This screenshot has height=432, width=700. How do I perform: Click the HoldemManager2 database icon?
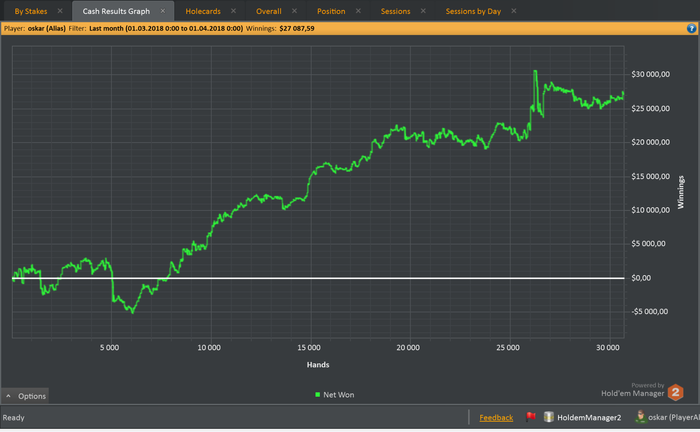pos(549,417)
